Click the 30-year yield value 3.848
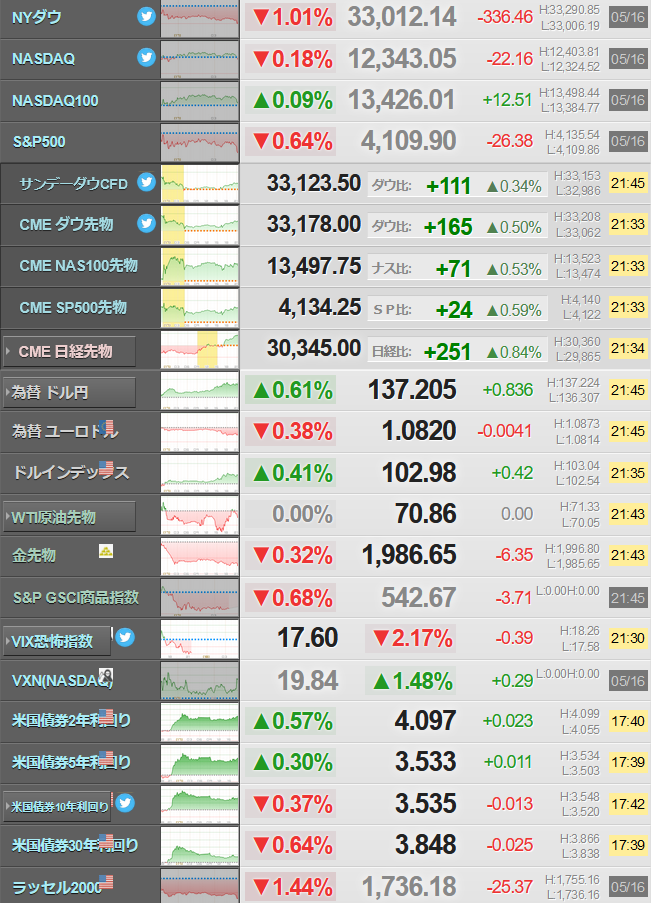 pos(425,845)
